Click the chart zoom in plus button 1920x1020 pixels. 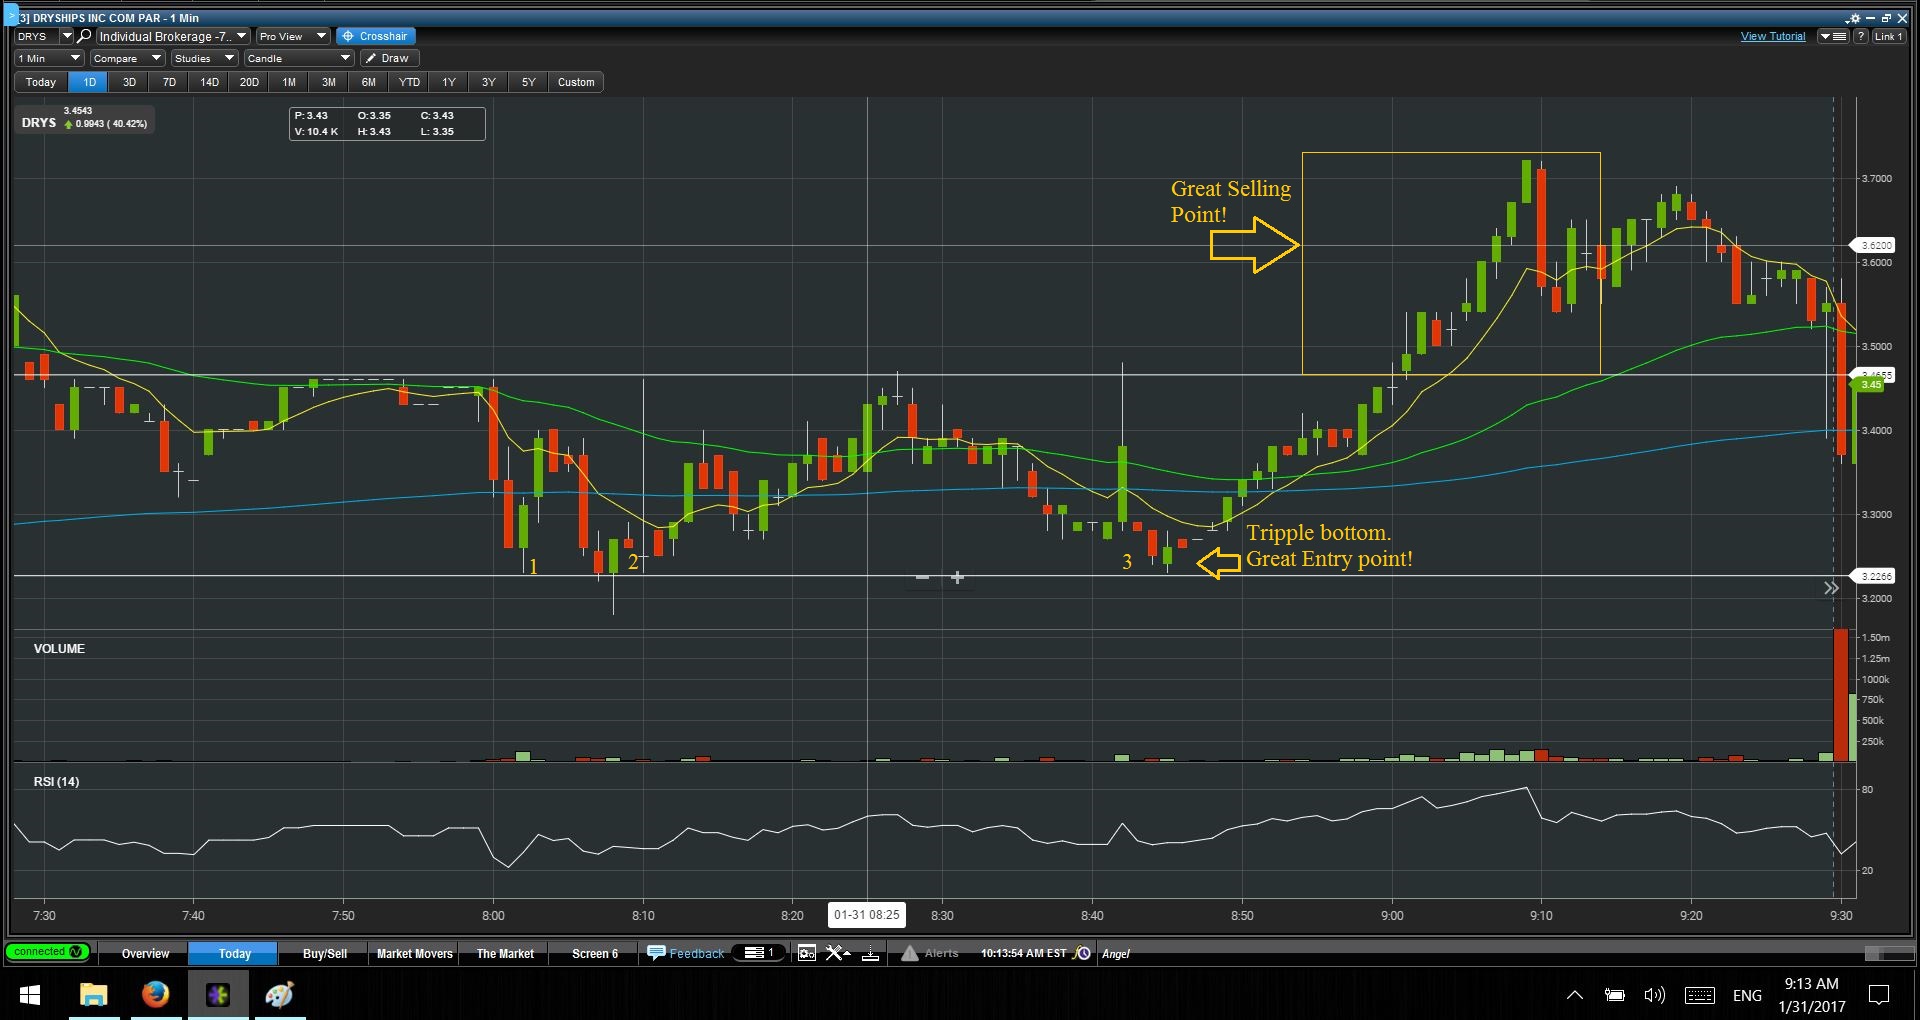click(x=957, y=577)
